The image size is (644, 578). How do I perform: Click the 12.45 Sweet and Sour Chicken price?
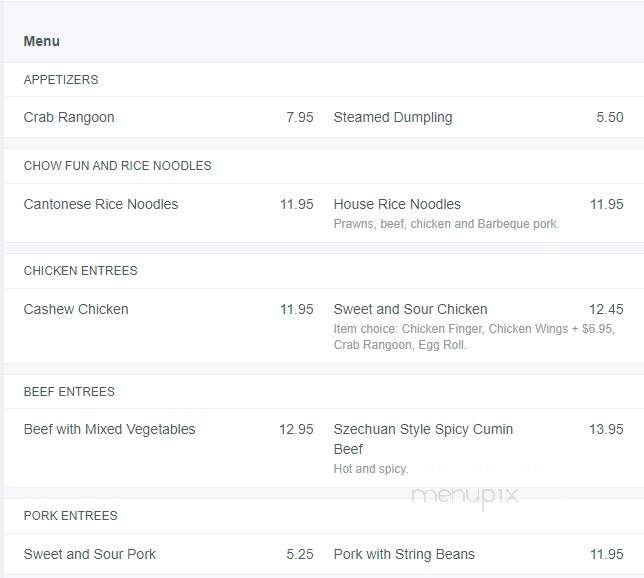point(605,309)
